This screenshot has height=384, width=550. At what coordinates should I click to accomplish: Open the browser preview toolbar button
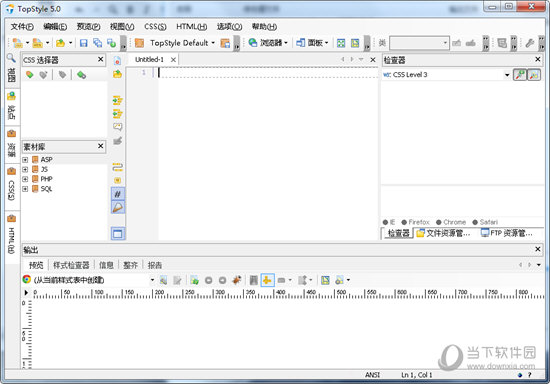click(268, 43)
